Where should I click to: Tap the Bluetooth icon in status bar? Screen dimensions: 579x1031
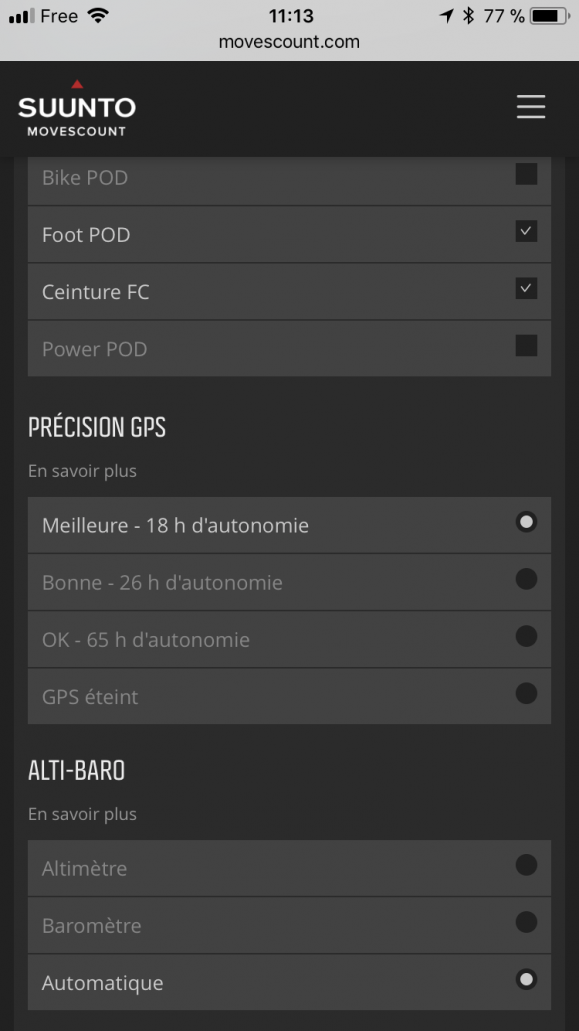coord(468,16)
